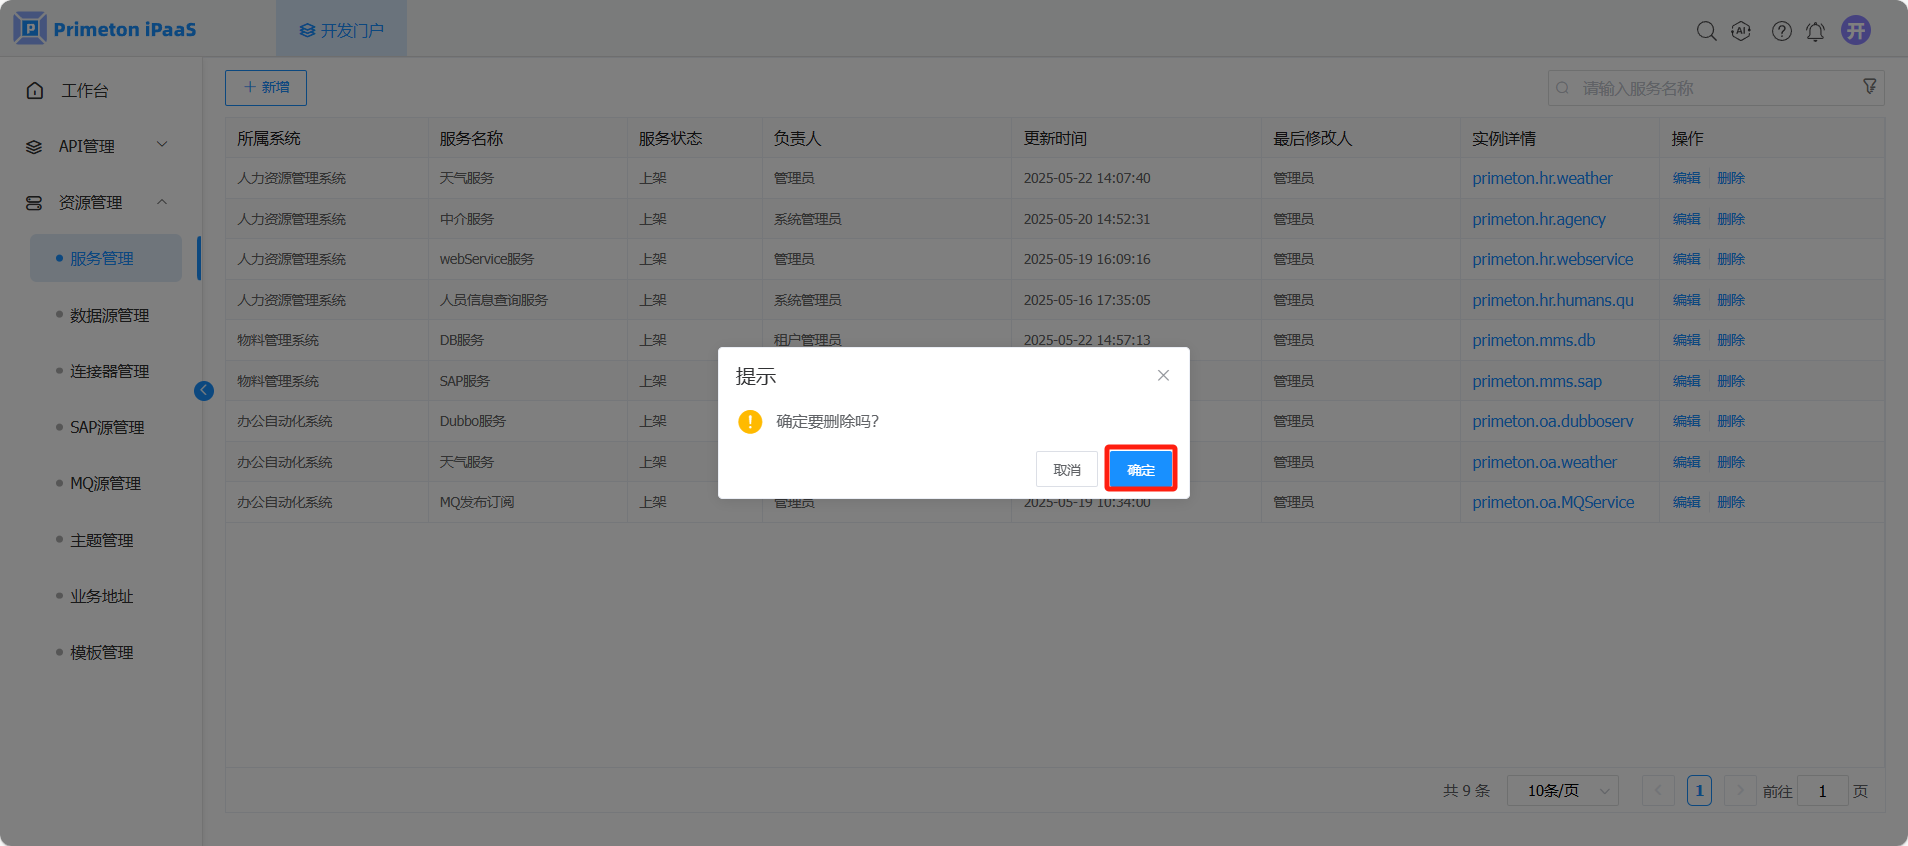Open the primeton.hr.weather instance link

coord(1541,178)
